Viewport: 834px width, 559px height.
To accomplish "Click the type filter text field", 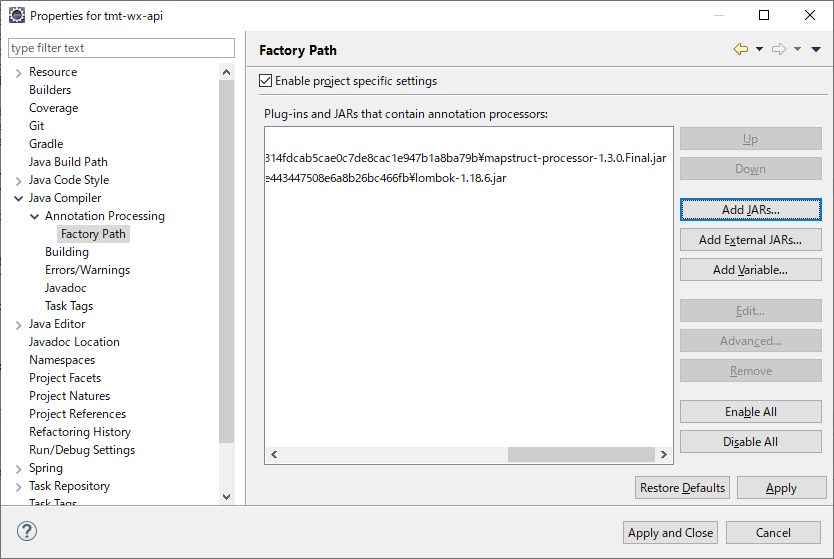I will click(x=120, y=48).
